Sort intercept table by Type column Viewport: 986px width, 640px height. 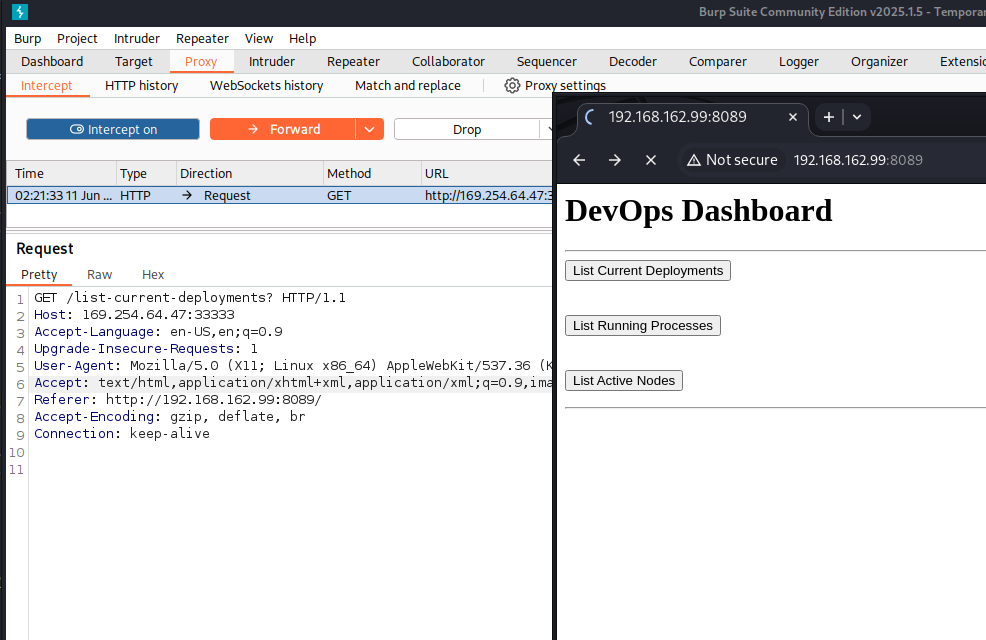146,174
